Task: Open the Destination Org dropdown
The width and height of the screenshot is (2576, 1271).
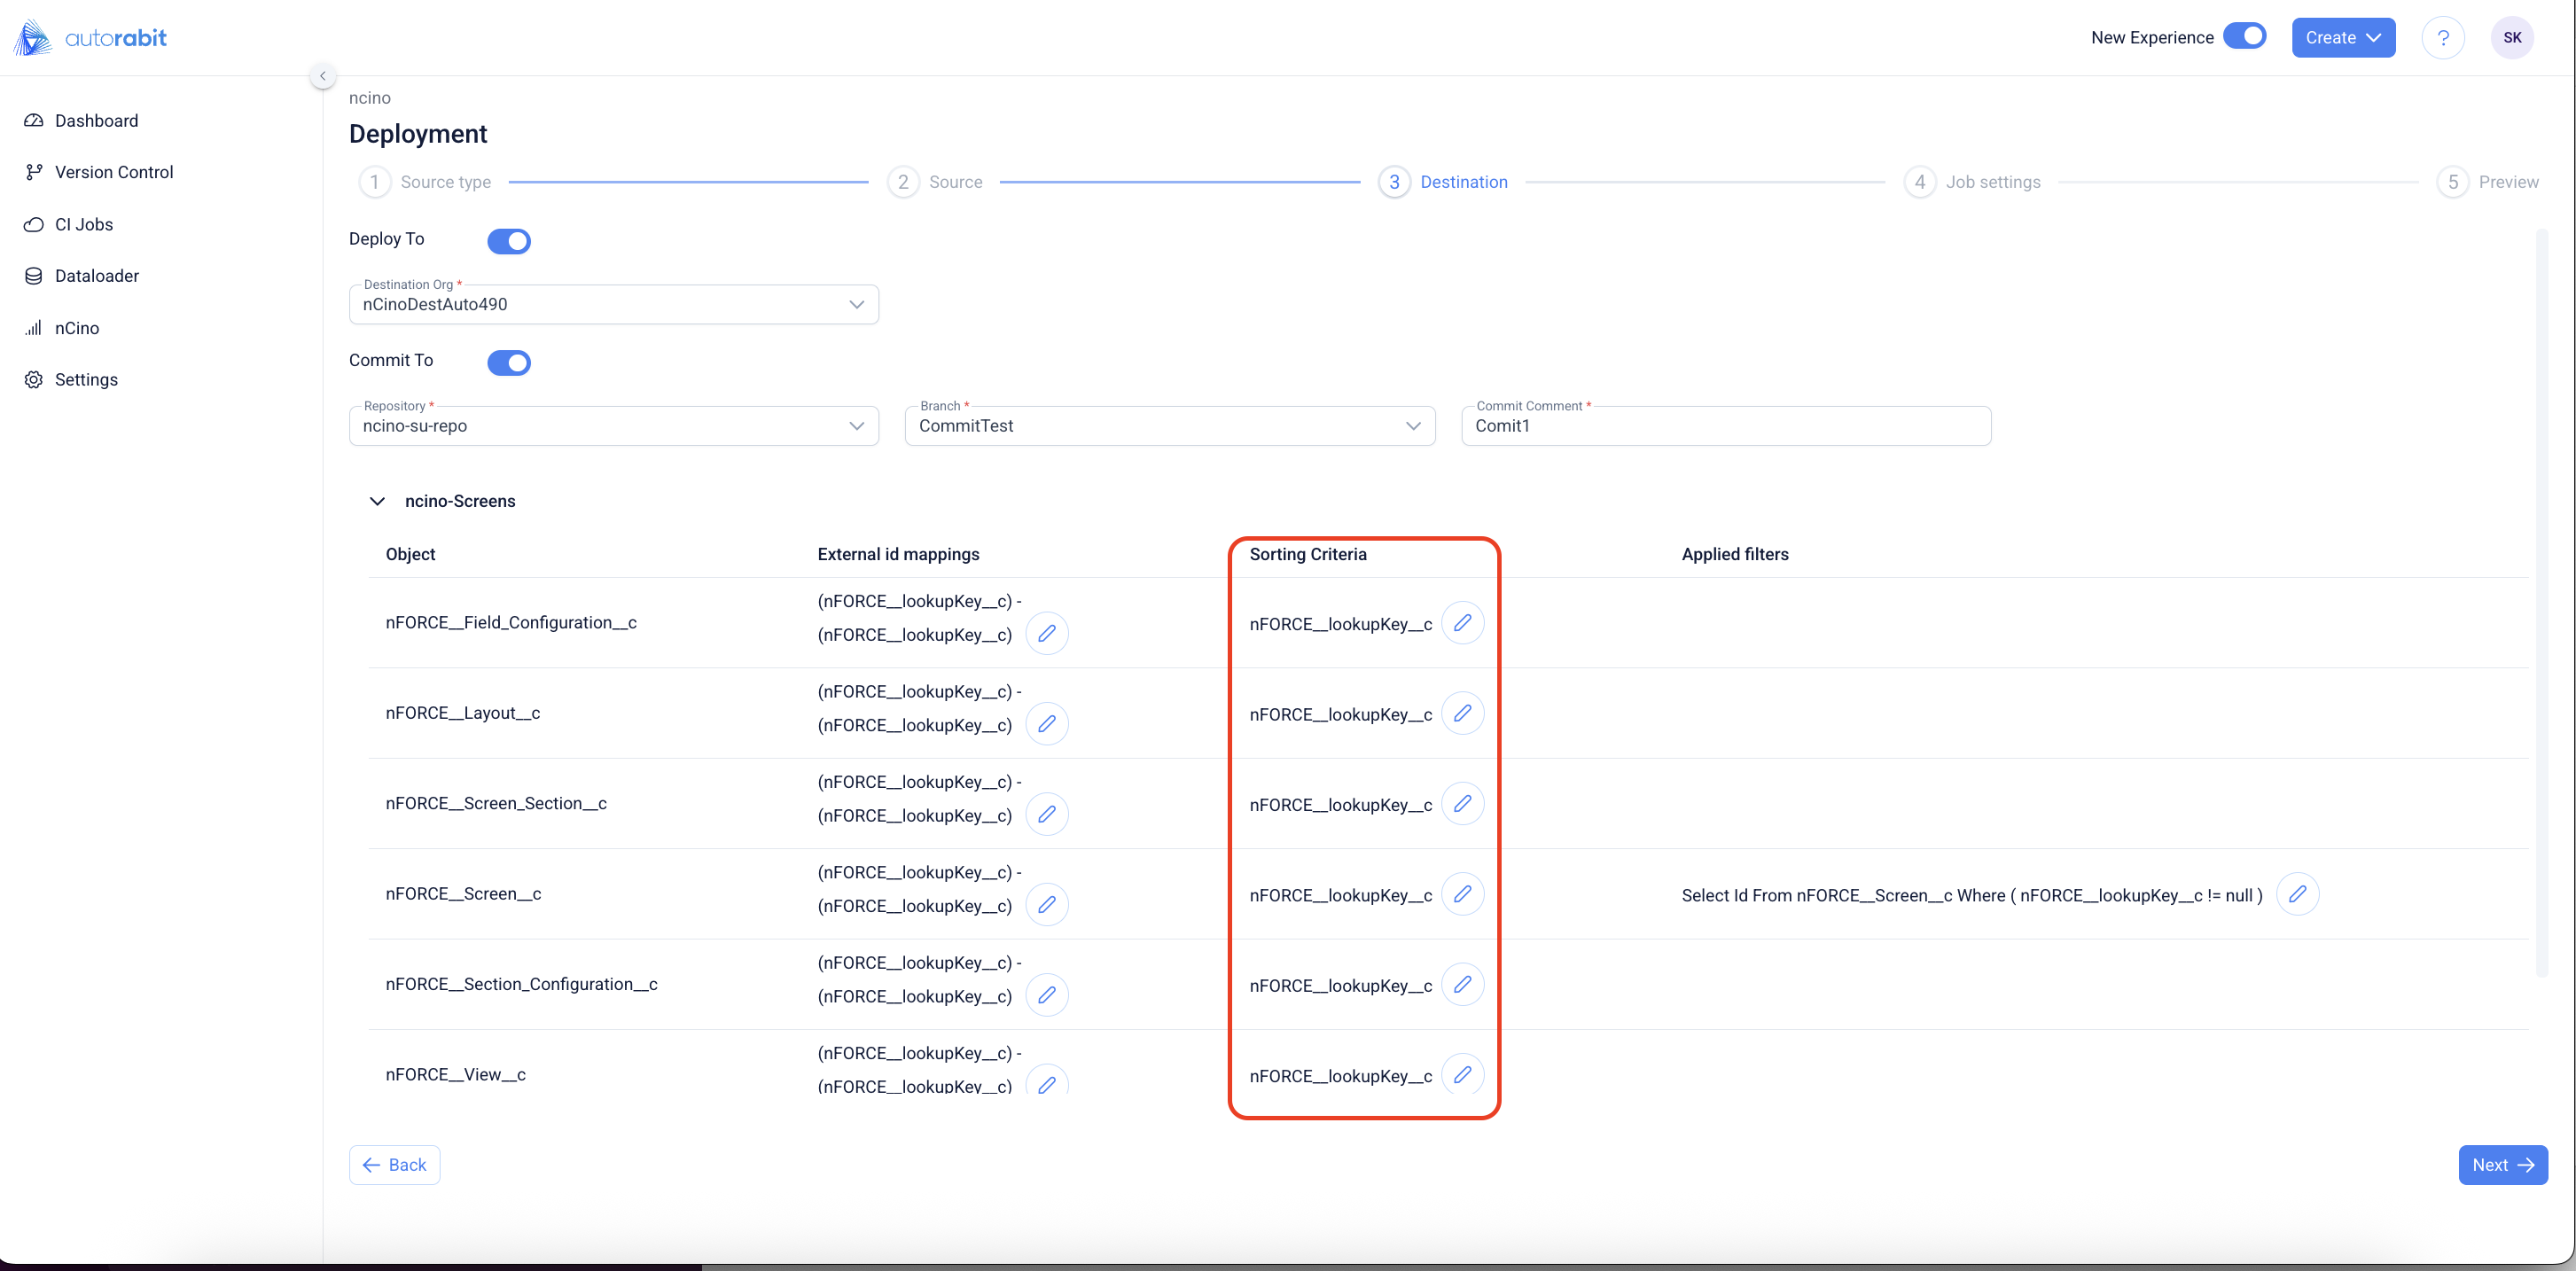Action: 613,304
